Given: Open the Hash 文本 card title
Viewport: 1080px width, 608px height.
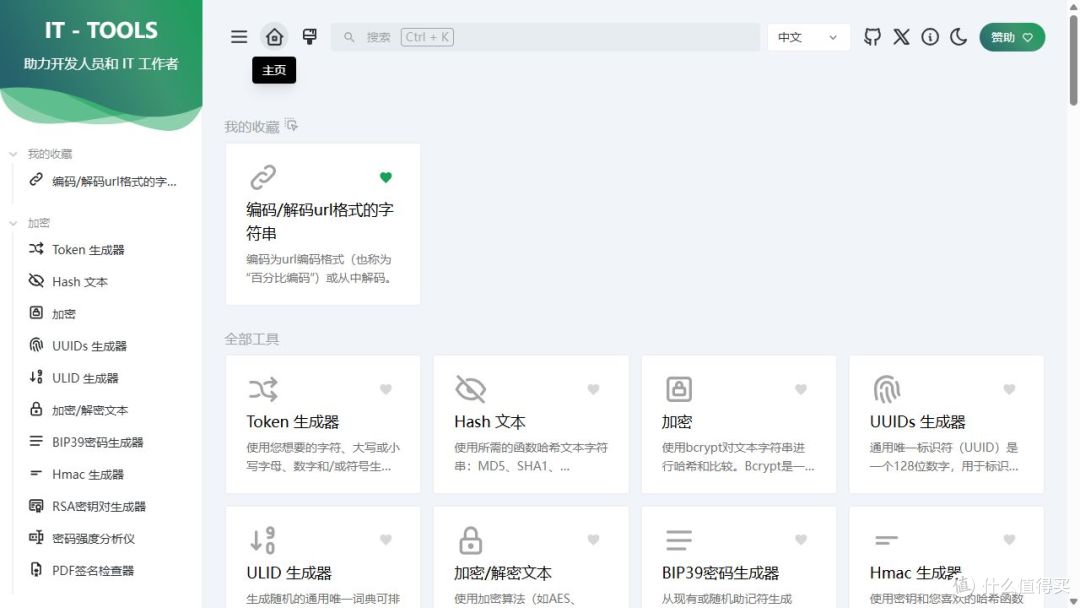Looking at the screenshot, I should (x=490, y=421).
